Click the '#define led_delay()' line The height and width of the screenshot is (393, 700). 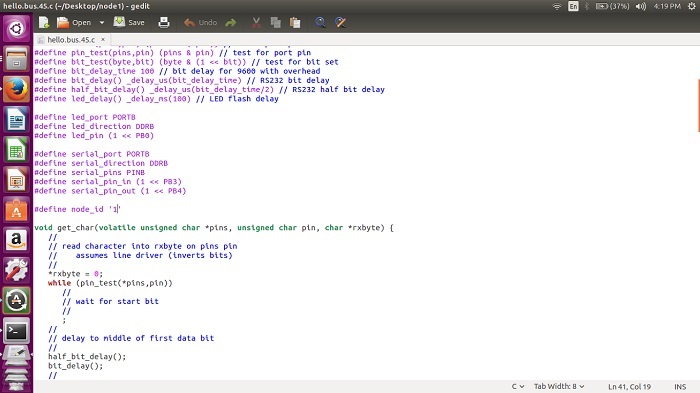[x=156, y=99]
